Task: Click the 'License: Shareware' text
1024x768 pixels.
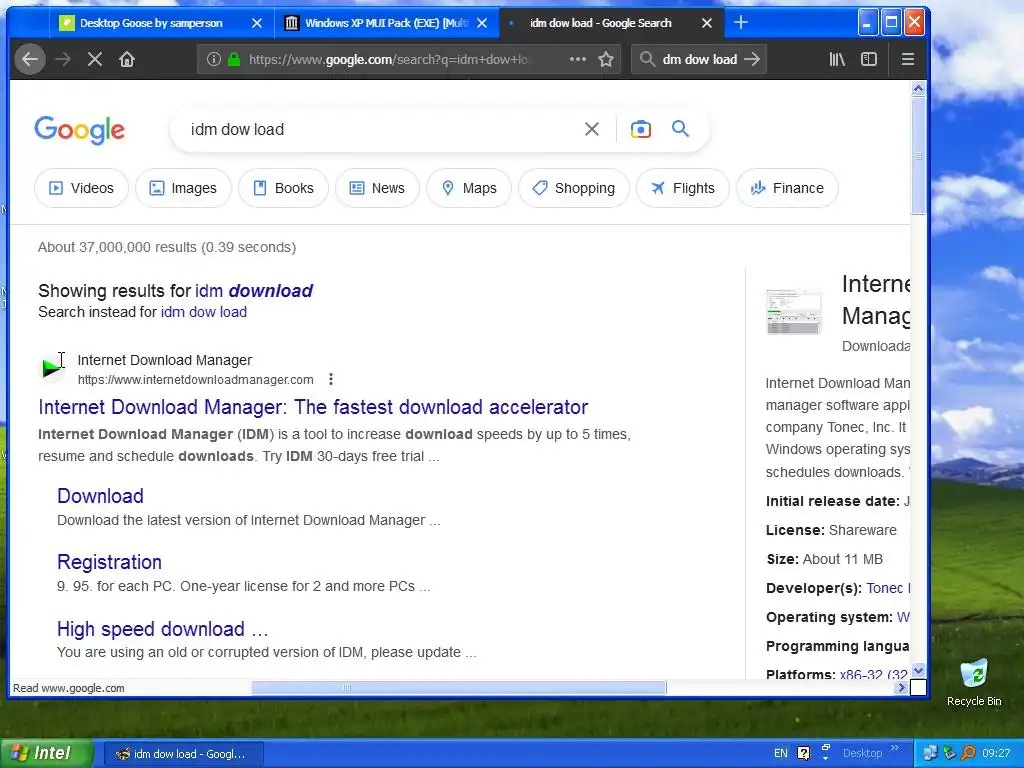Action: tap(831, 530)
